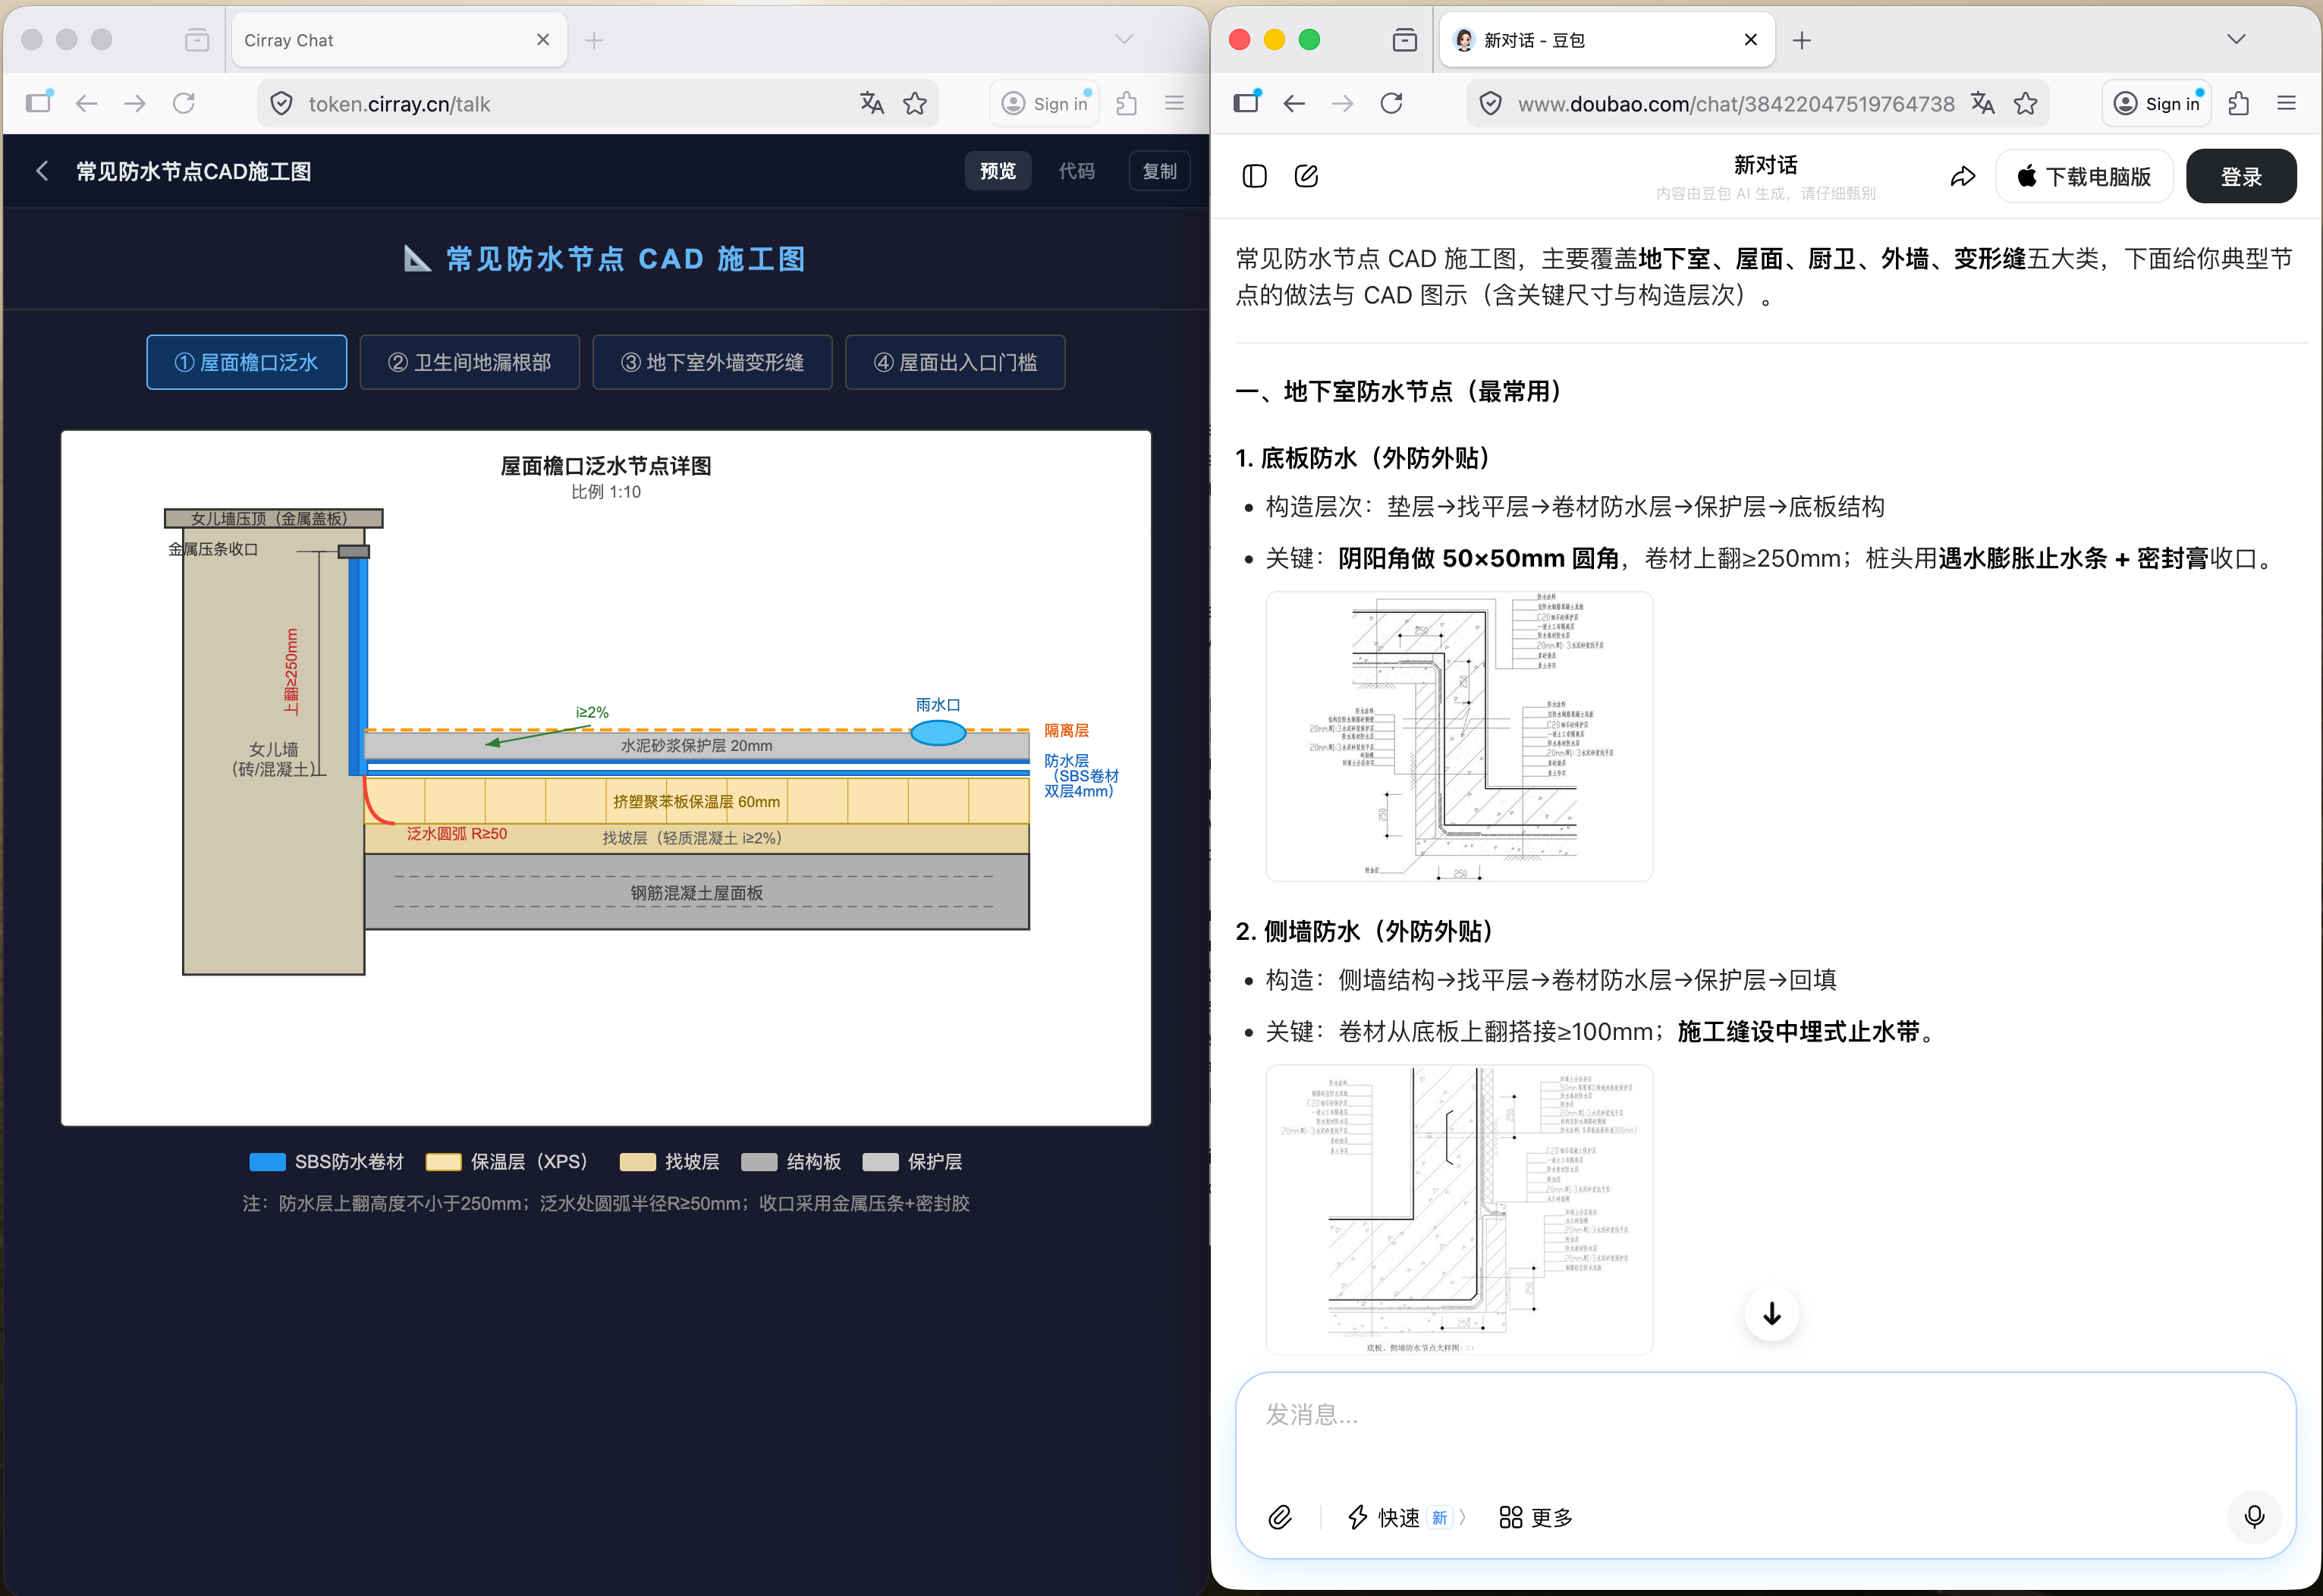The image size is (2323, 1596).
Task: Click 结构板 gray legend swatch
Action: (759, 1162)
